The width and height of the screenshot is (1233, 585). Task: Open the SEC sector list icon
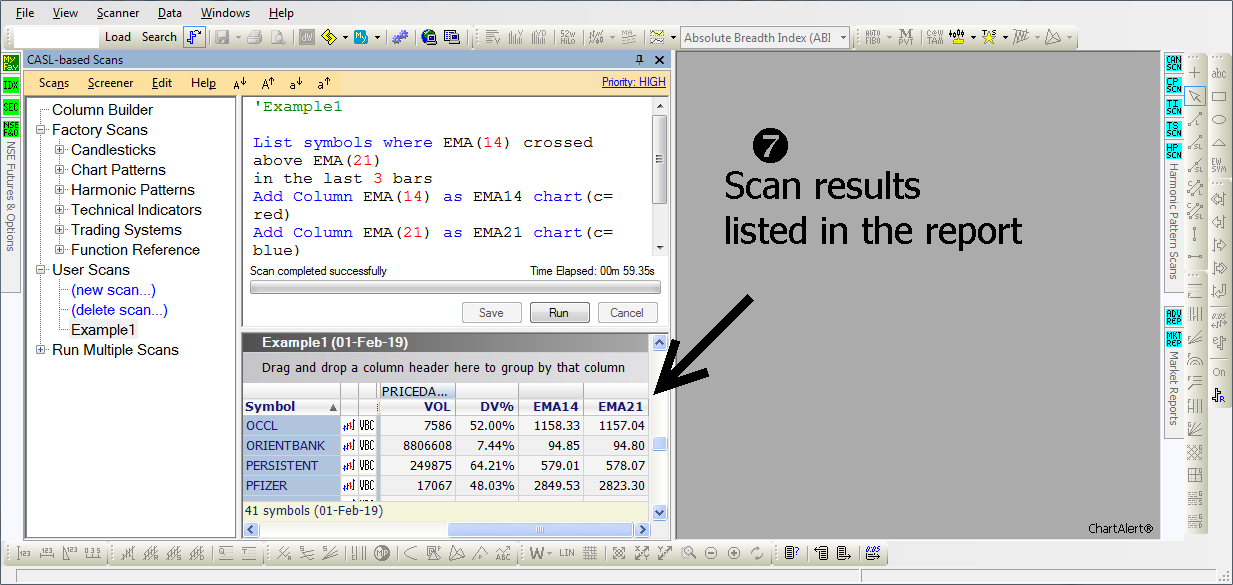10,107
